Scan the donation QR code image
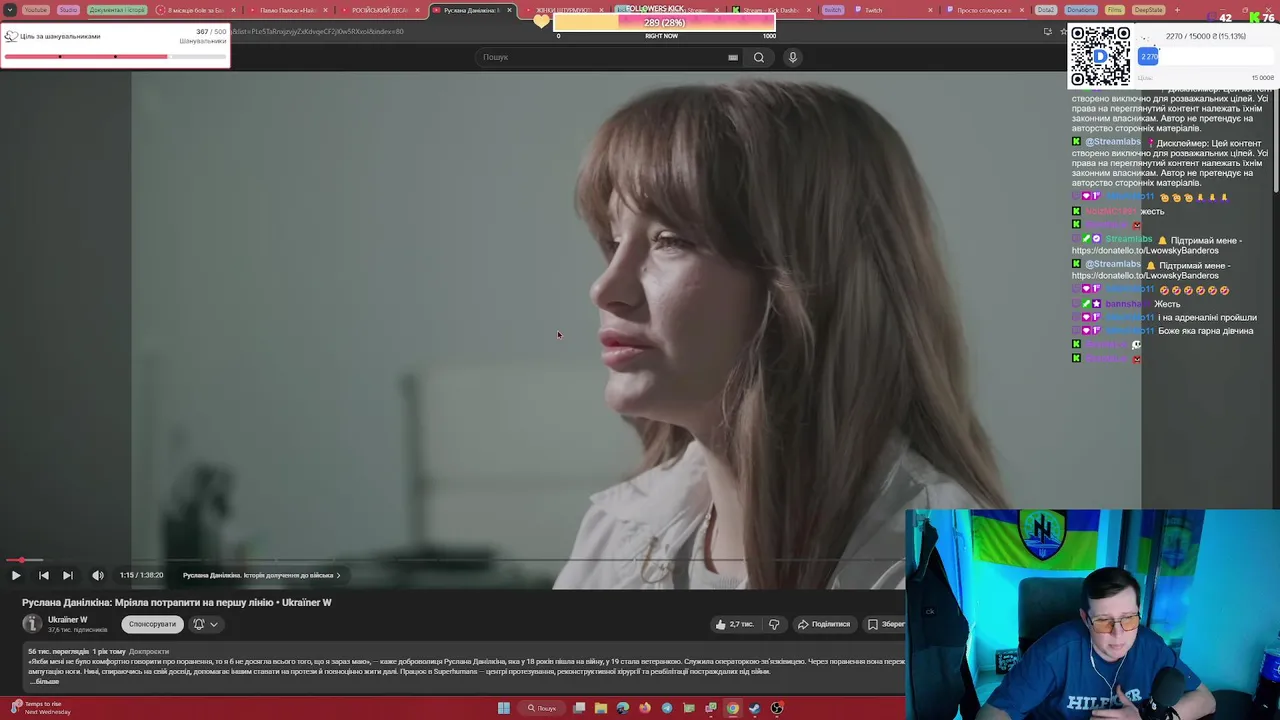The image size is (1280, 720). (1100, 56)
